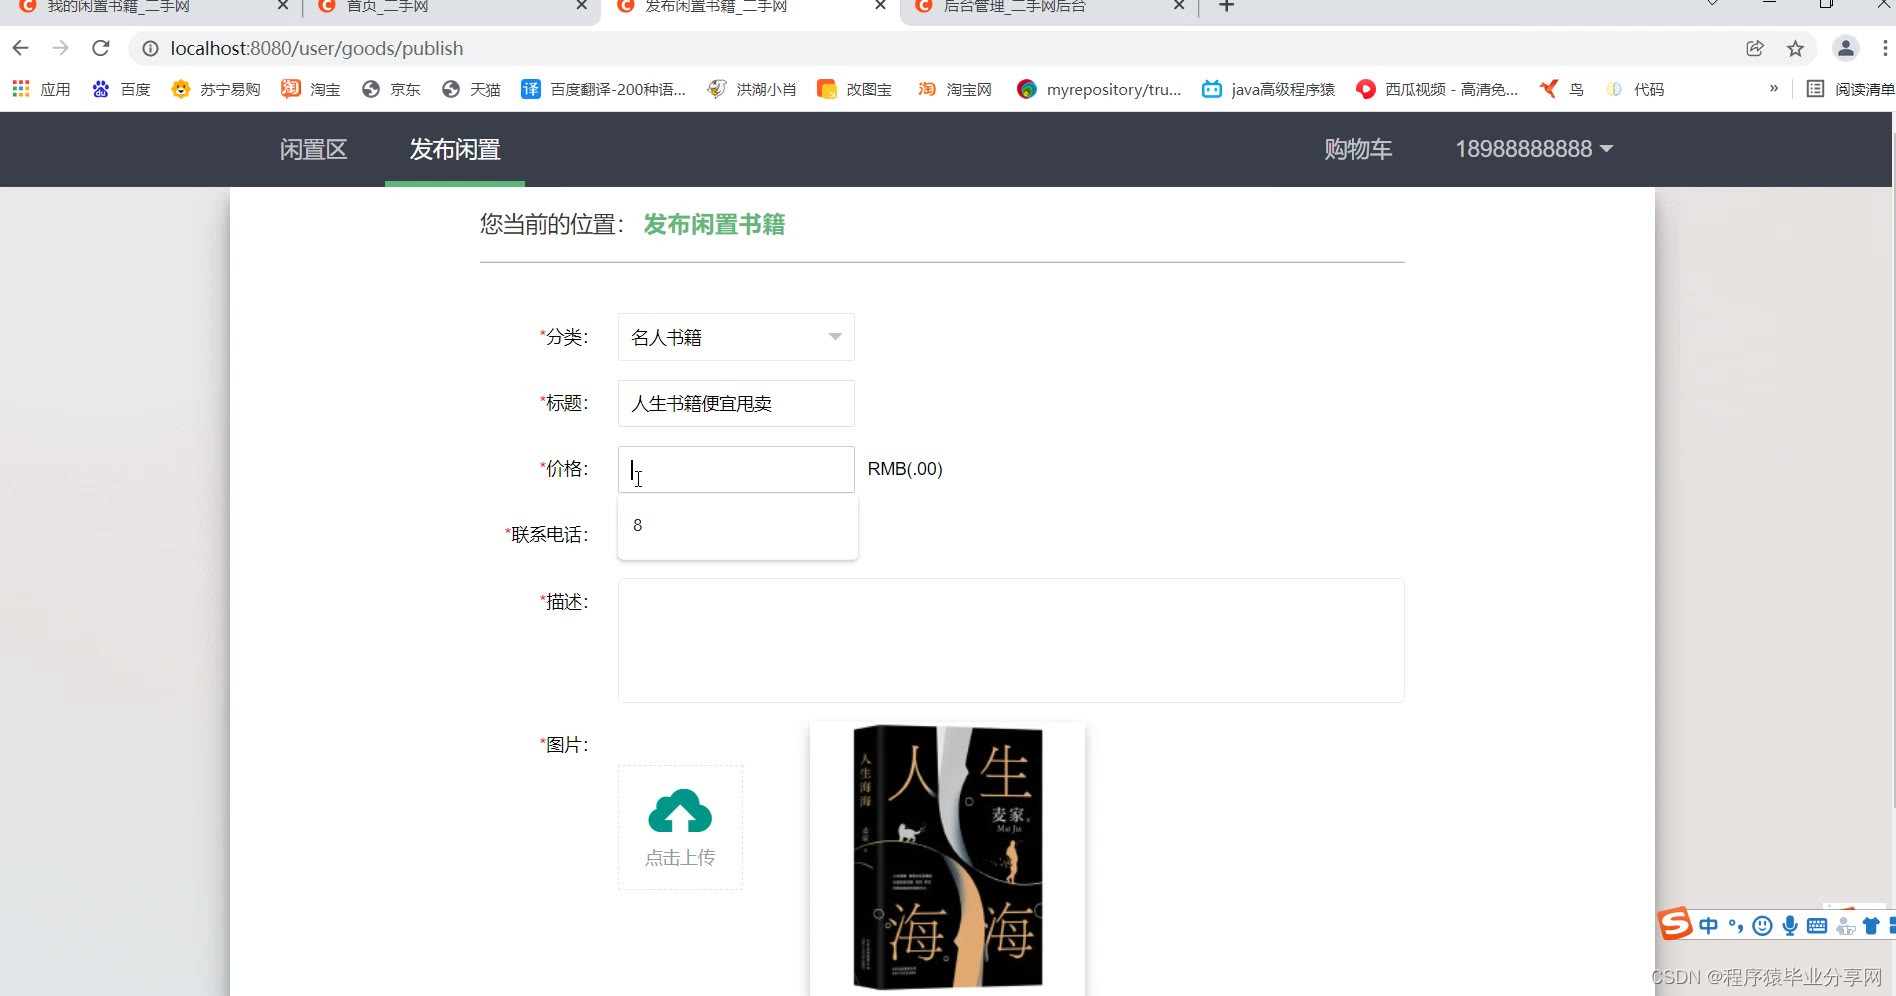Viewport: 1896px width, 996px height.
Task: Open the myrepository bookmark
Action: tap(1099, 89)
